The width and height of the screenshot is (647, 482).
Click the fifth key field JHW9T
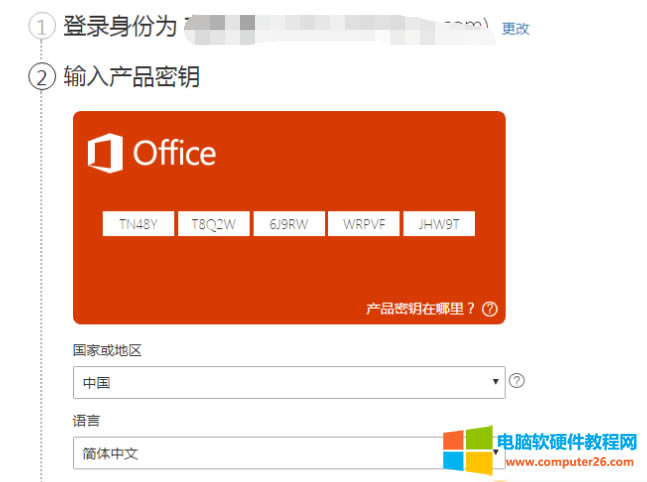pos(439,225)
